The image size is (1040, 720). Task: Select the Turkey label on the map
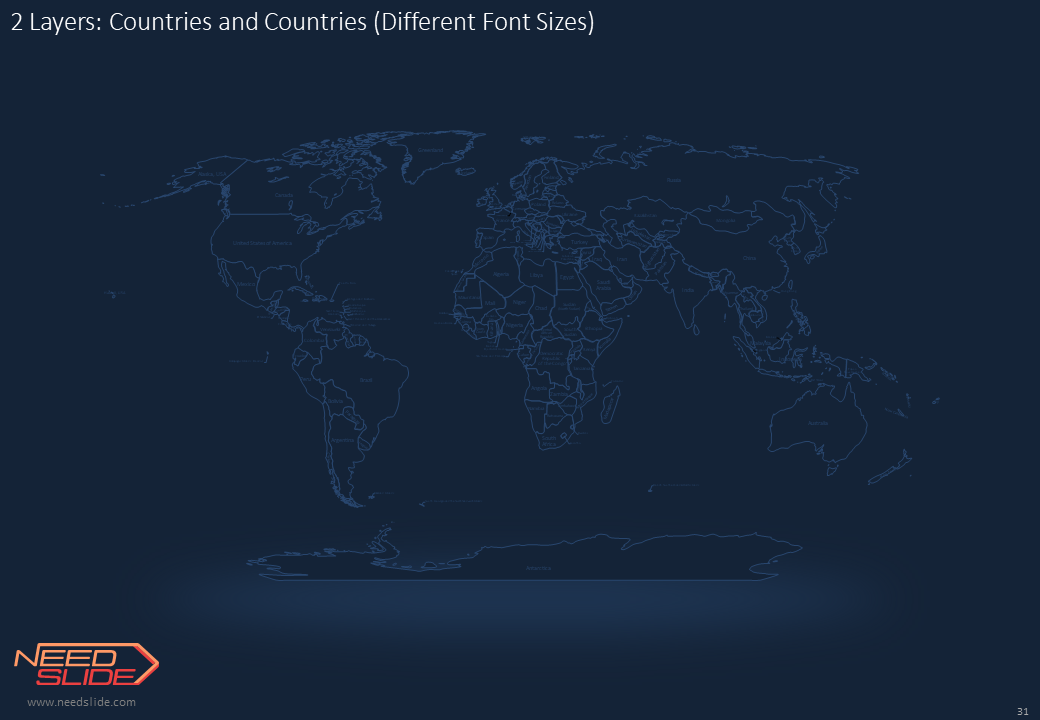[x=579, y=243]
